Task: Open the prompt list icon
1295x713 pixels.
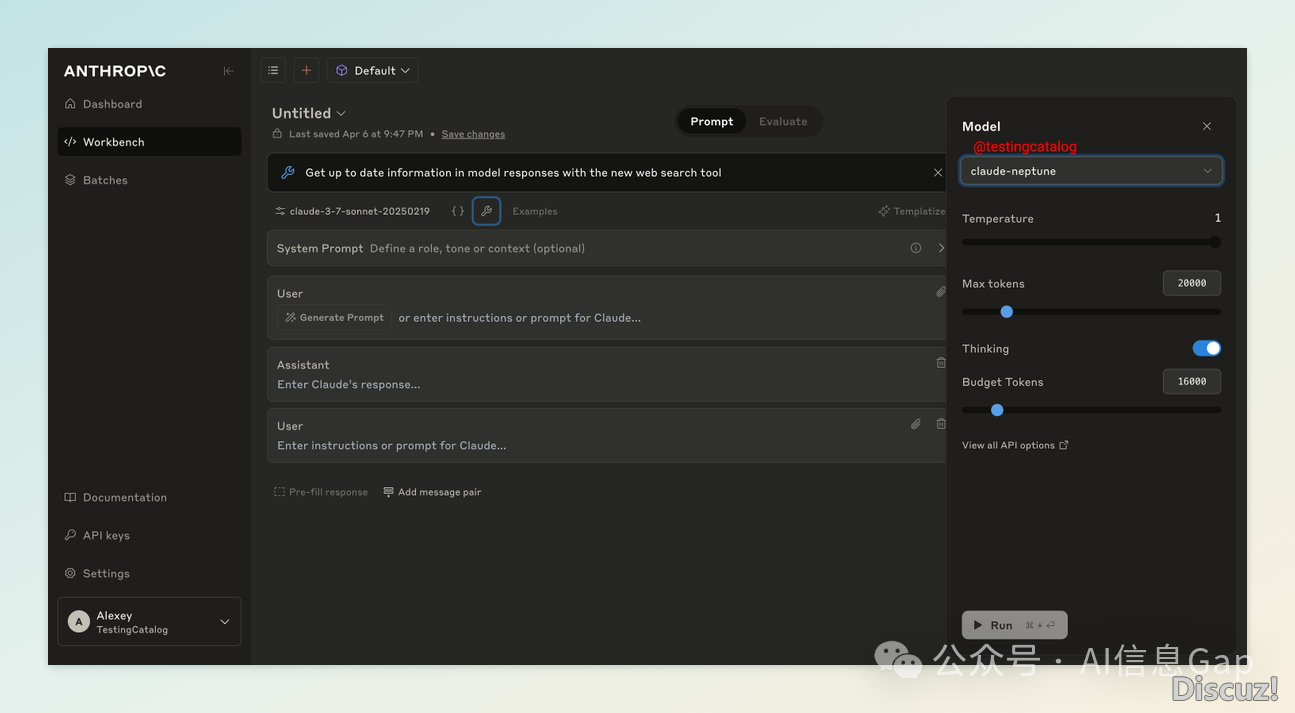Action: click(x=273, y=70)
